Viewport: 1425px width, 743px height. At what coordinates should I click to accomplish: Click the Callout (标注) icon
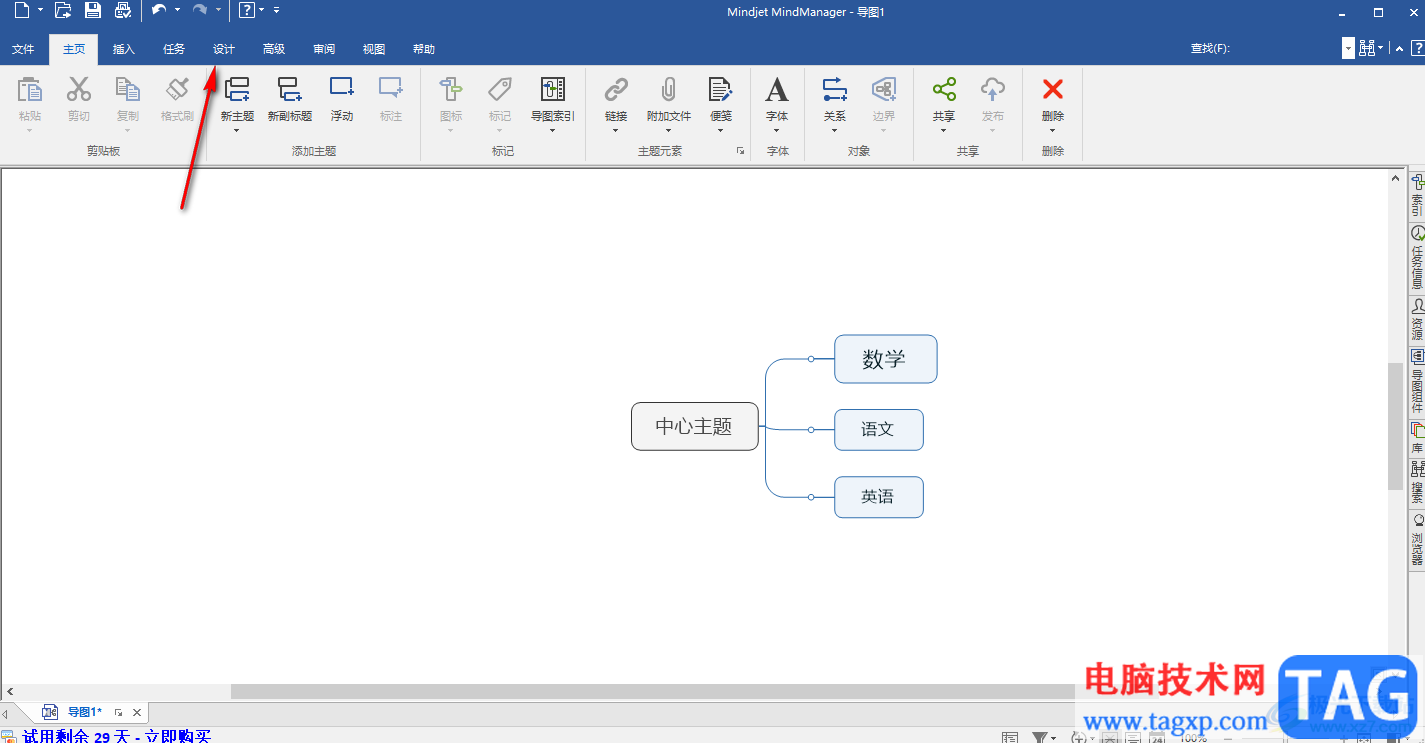pyautogui.click(x=391, y=90)
